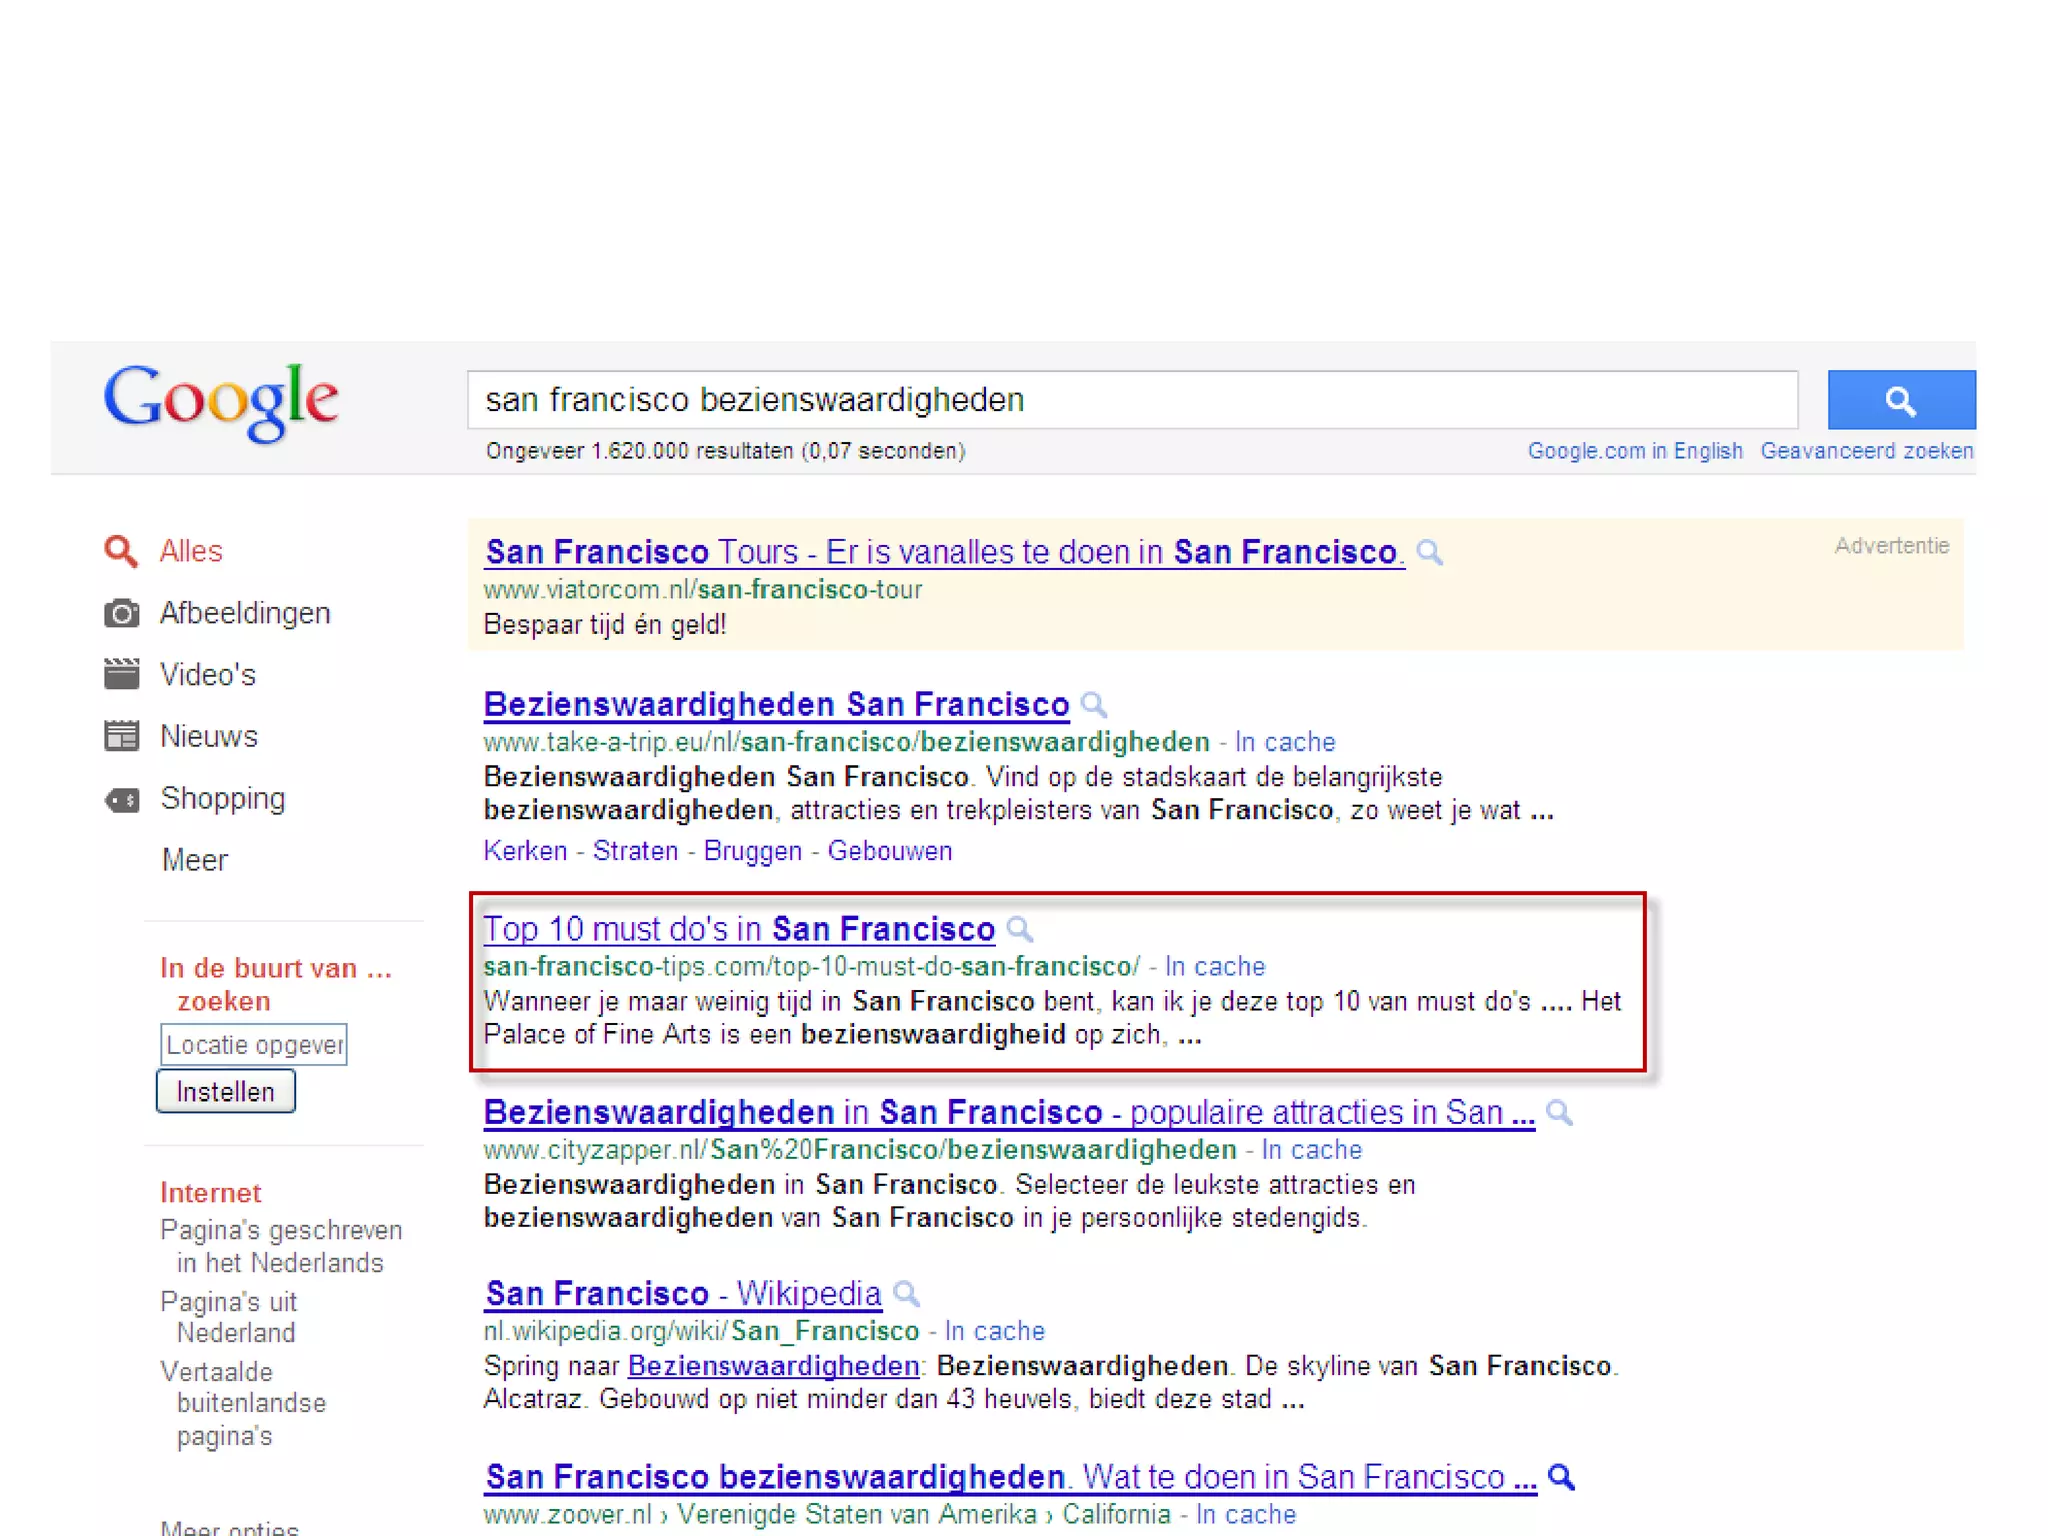Click the Kerken sitelink
The height and width of the screenshot is (1536, 2048).
pos(524,851)
